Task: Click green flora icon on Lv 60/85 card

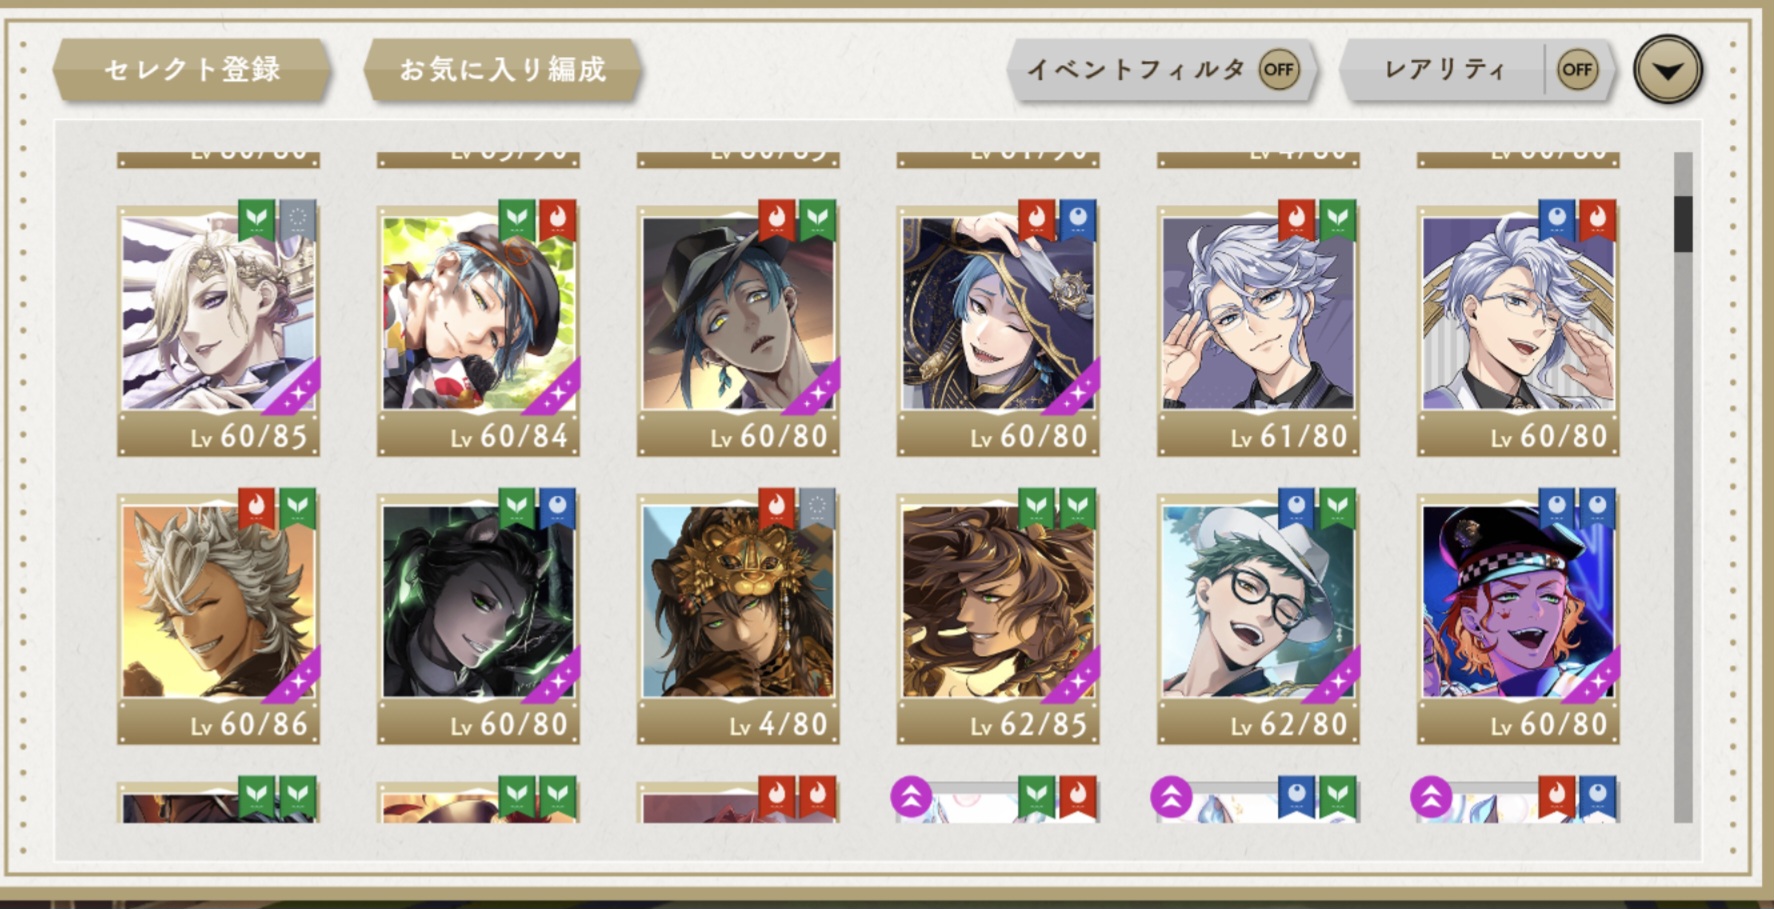Action: pos(257,219)
